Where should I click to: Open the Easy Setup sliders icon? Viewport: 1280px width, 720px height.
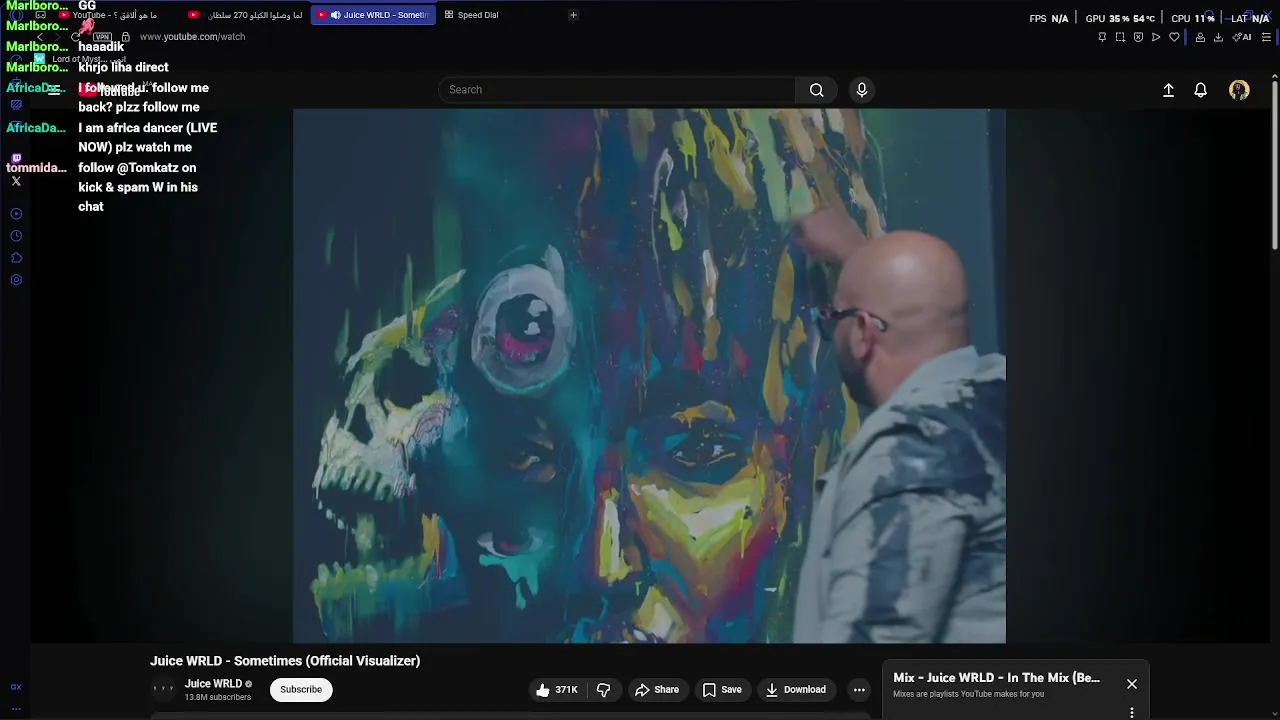point(1266,37)
